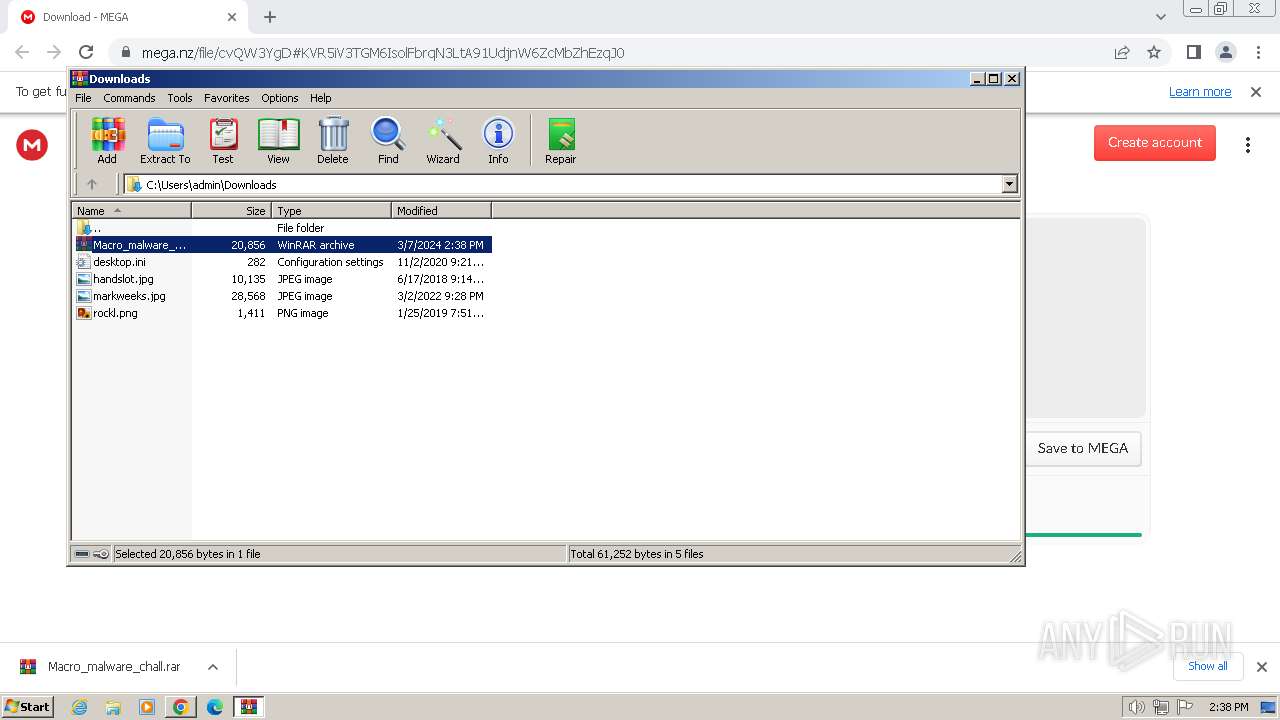Click the network tray icon
1280x720 pixels.
(x=1161, y=707)
